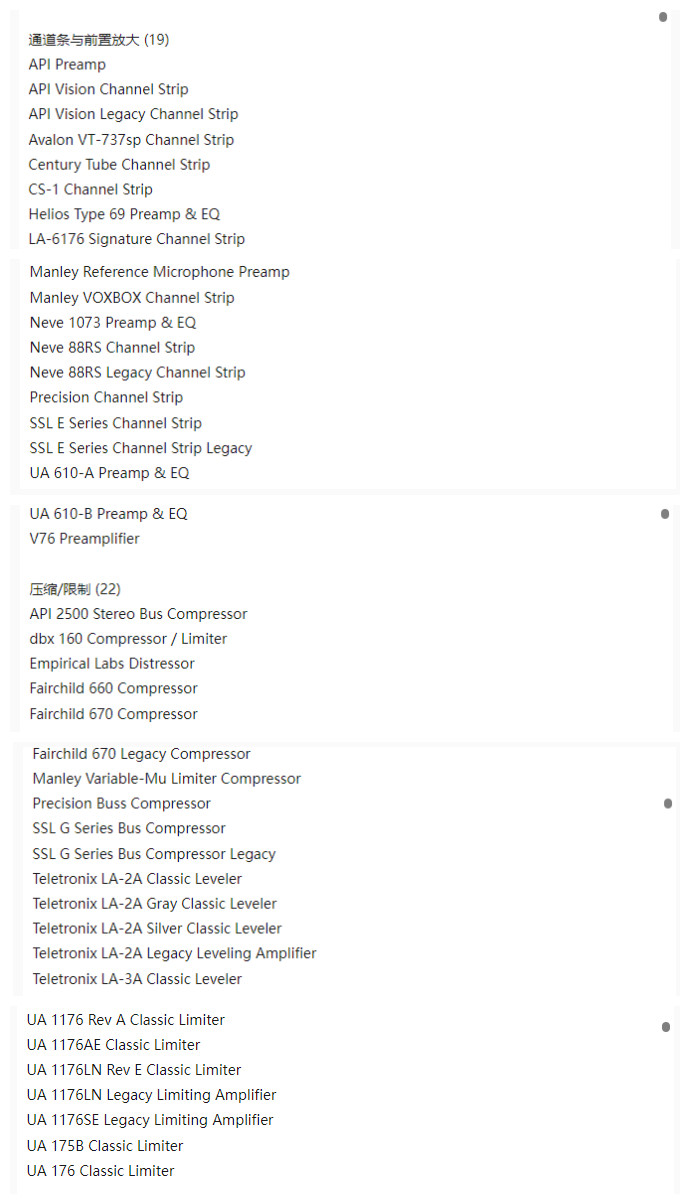
Task: Select API 2500 Stereo Bus Compressor
Action: tap(138, 614)
